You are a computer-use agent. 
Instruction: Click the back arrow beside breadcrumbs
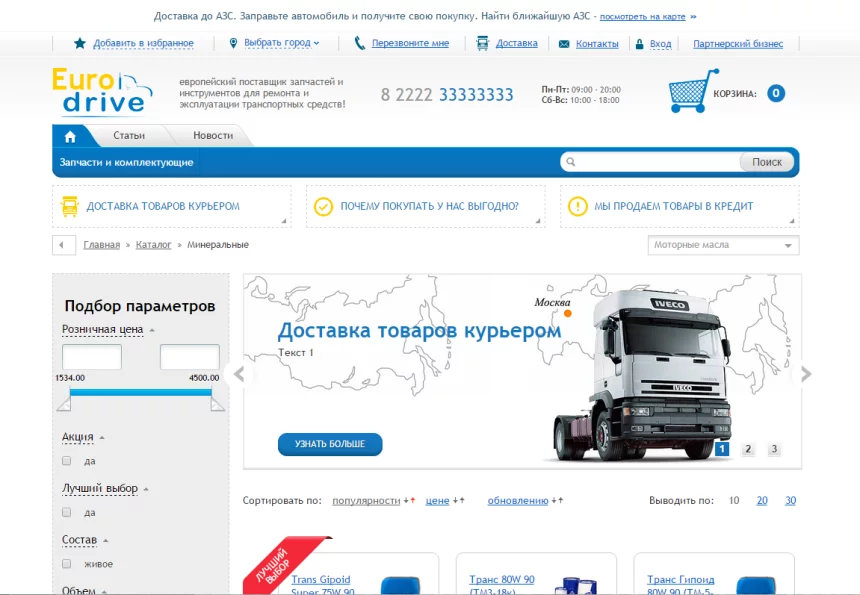pyautogui.click(x=64, y=245)
